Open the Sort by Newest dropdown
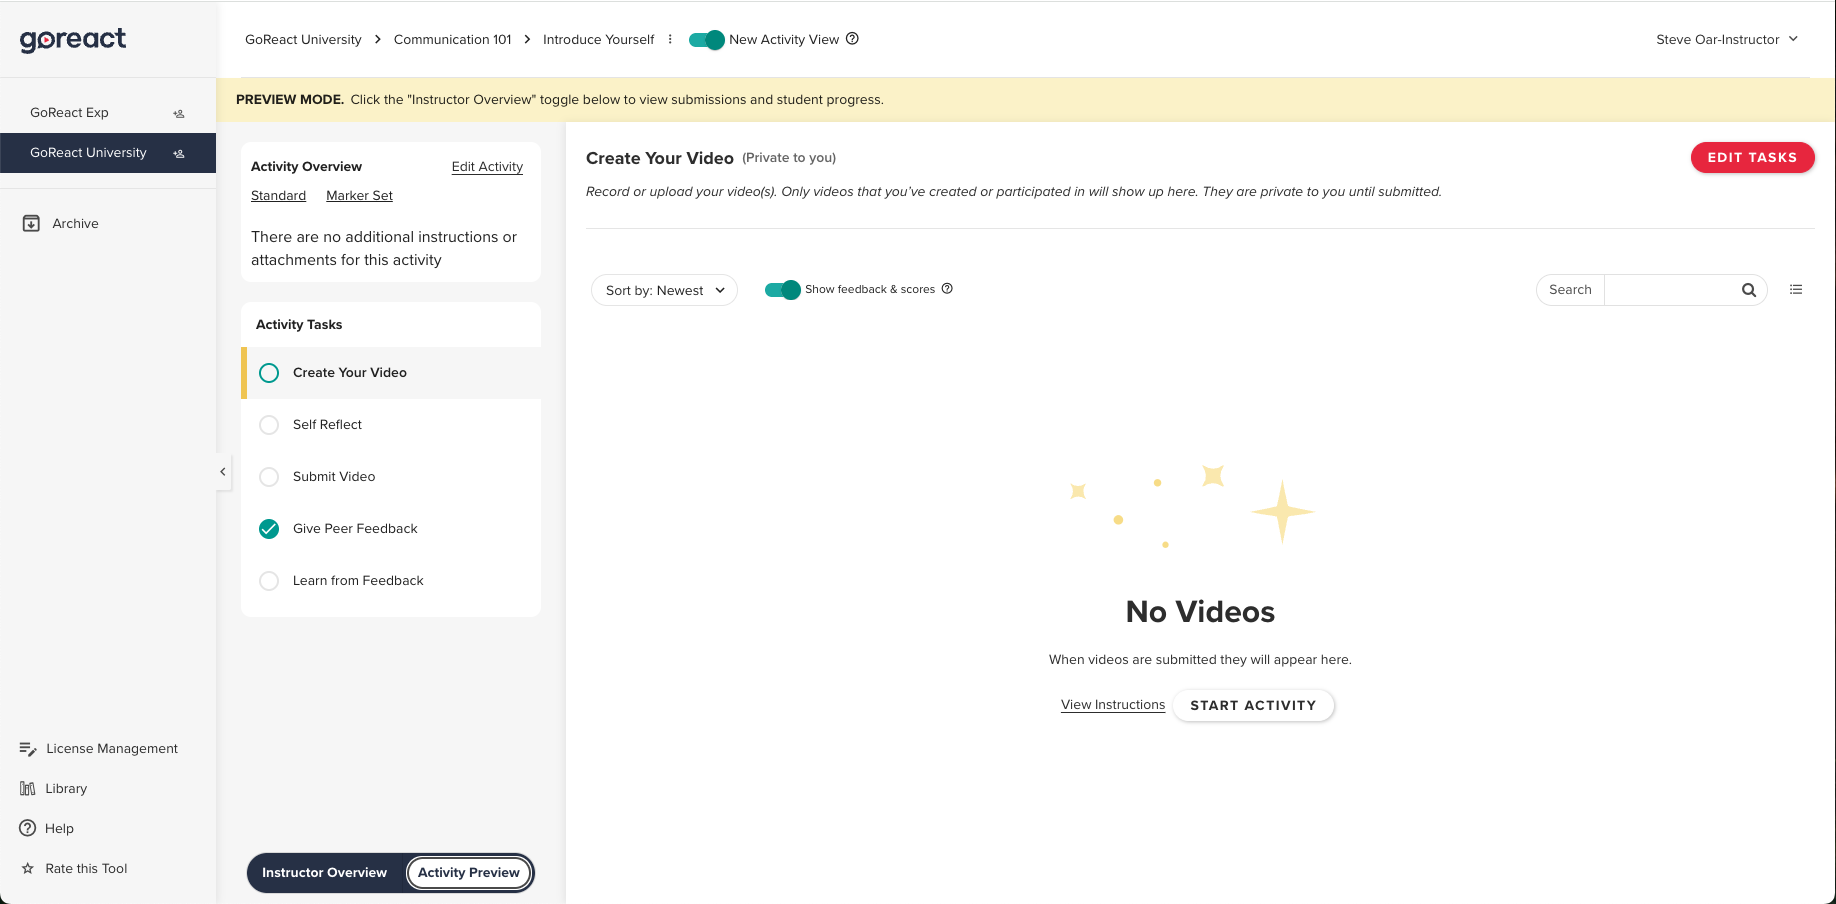 click(663, 290)
